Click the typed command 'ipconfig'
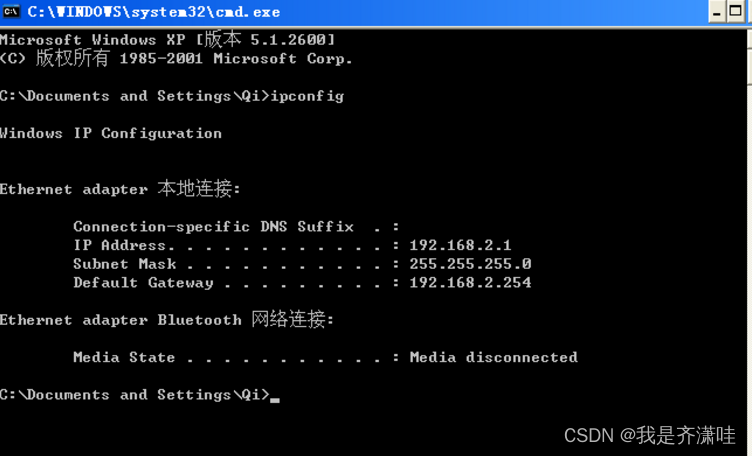This screenshot has width=752, height=456. 307,96
